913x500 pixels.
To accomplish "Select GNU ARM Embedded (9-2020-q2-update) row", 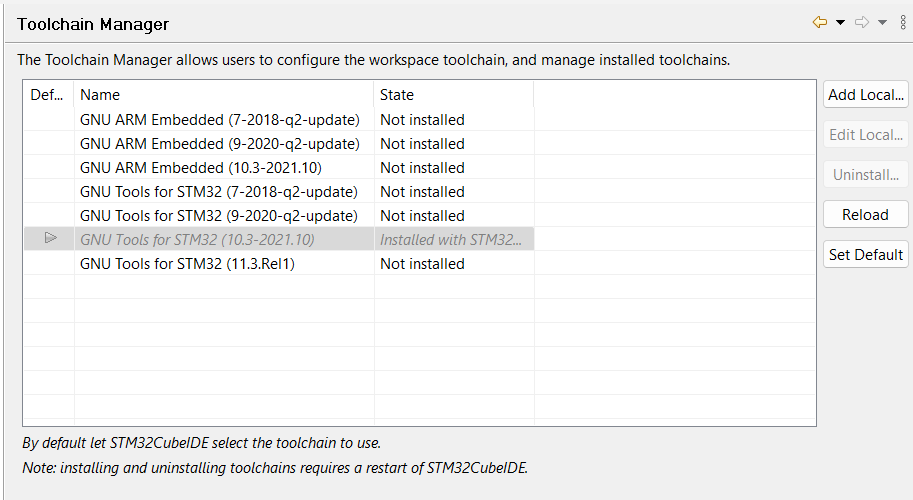I will click(x=219, y=144).
